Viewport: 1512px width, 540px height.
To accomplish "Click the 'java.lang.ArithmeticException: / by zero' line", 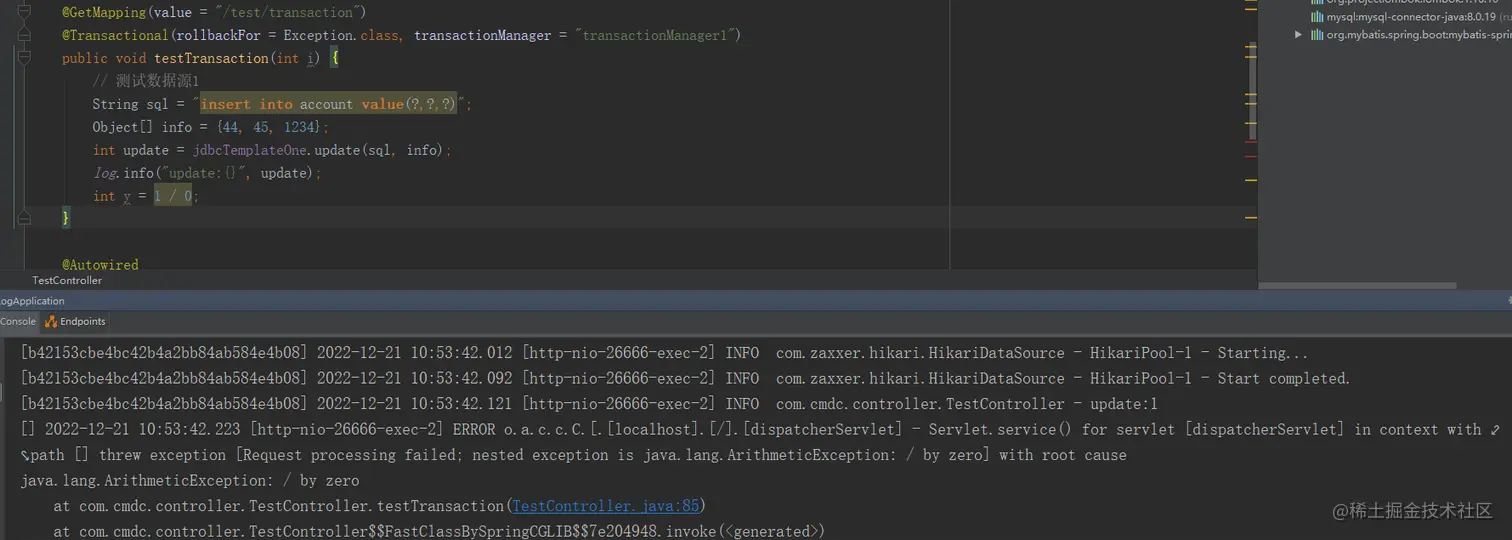I will coord(189,480).
